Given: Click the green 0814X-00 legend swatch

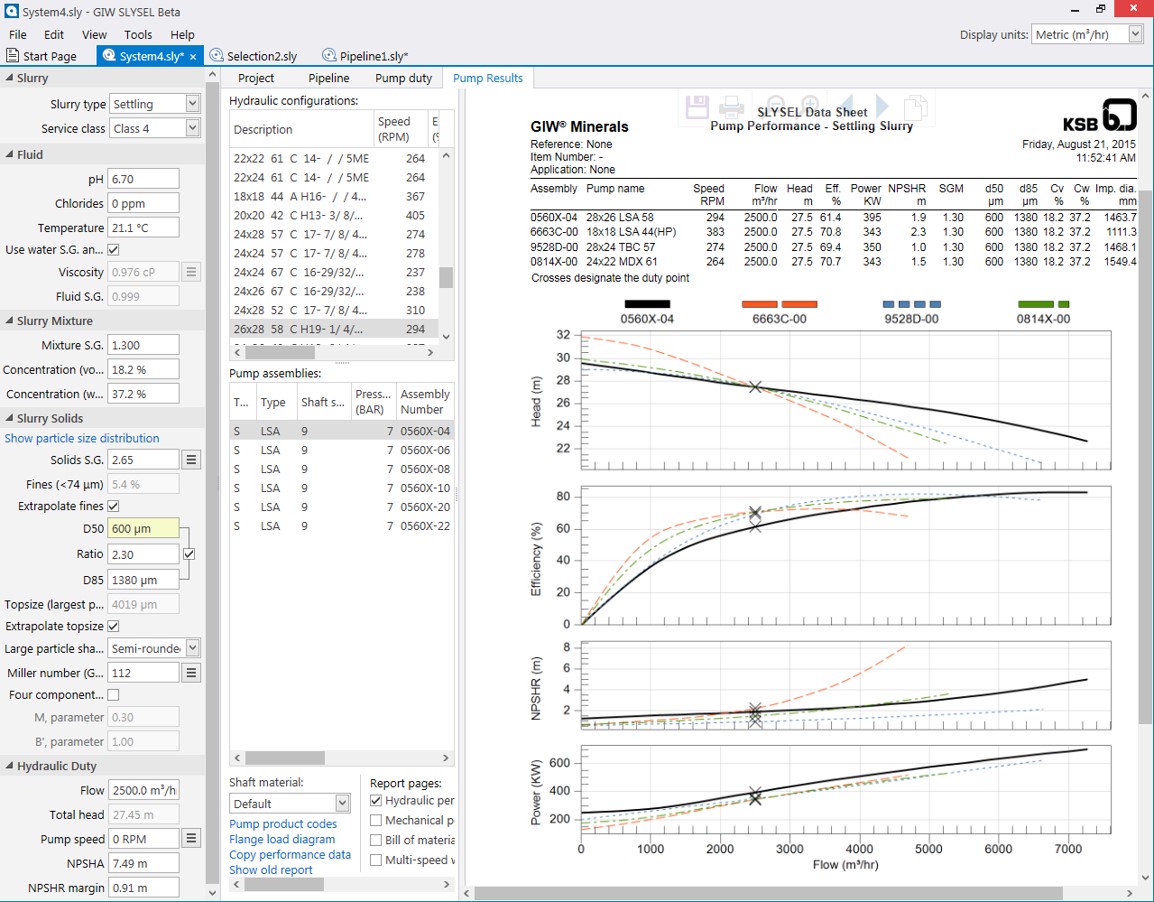Looking at the screenshot, I should pyautogui.click(x=1044, y=304).
